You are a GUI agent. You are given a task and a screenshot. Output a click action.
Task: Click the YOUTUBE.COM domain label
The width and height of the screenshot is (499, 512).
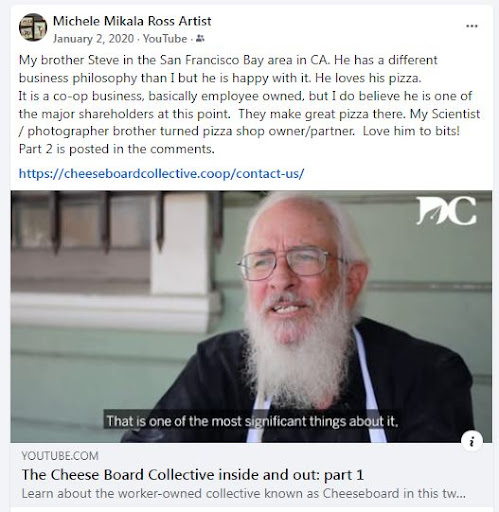tap(60, 456)
